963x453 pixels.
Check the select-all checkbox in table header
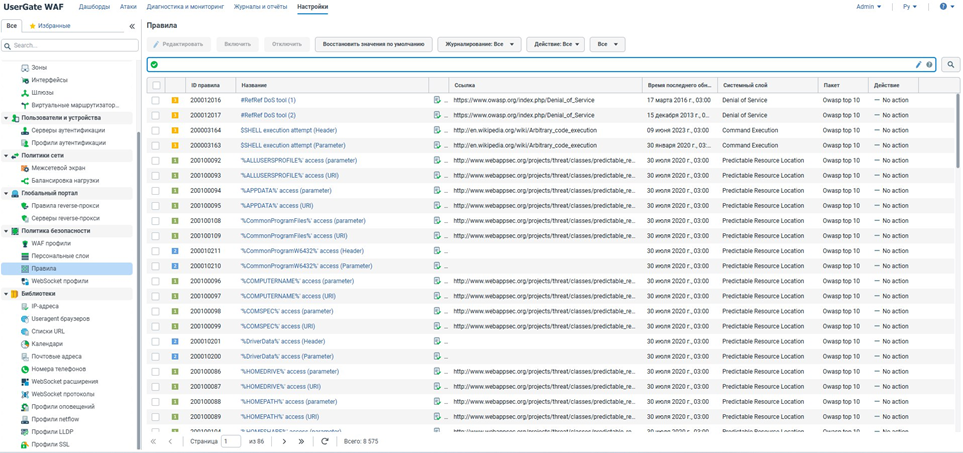156,86
